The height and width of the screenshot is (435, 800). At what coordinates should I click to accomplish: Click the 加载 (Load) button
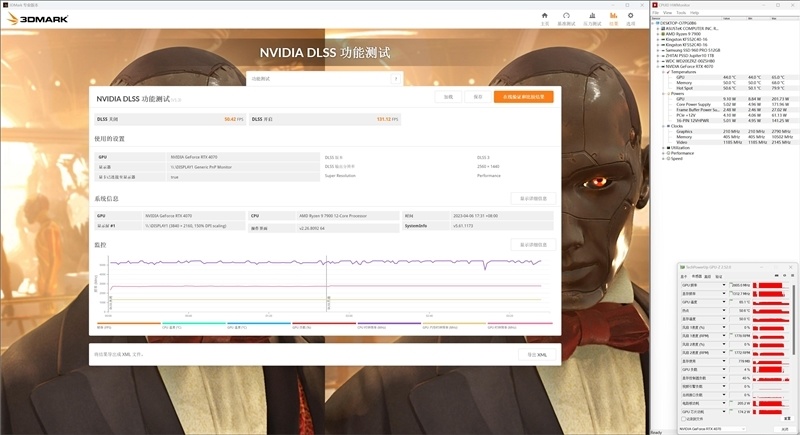pos(448,97)
